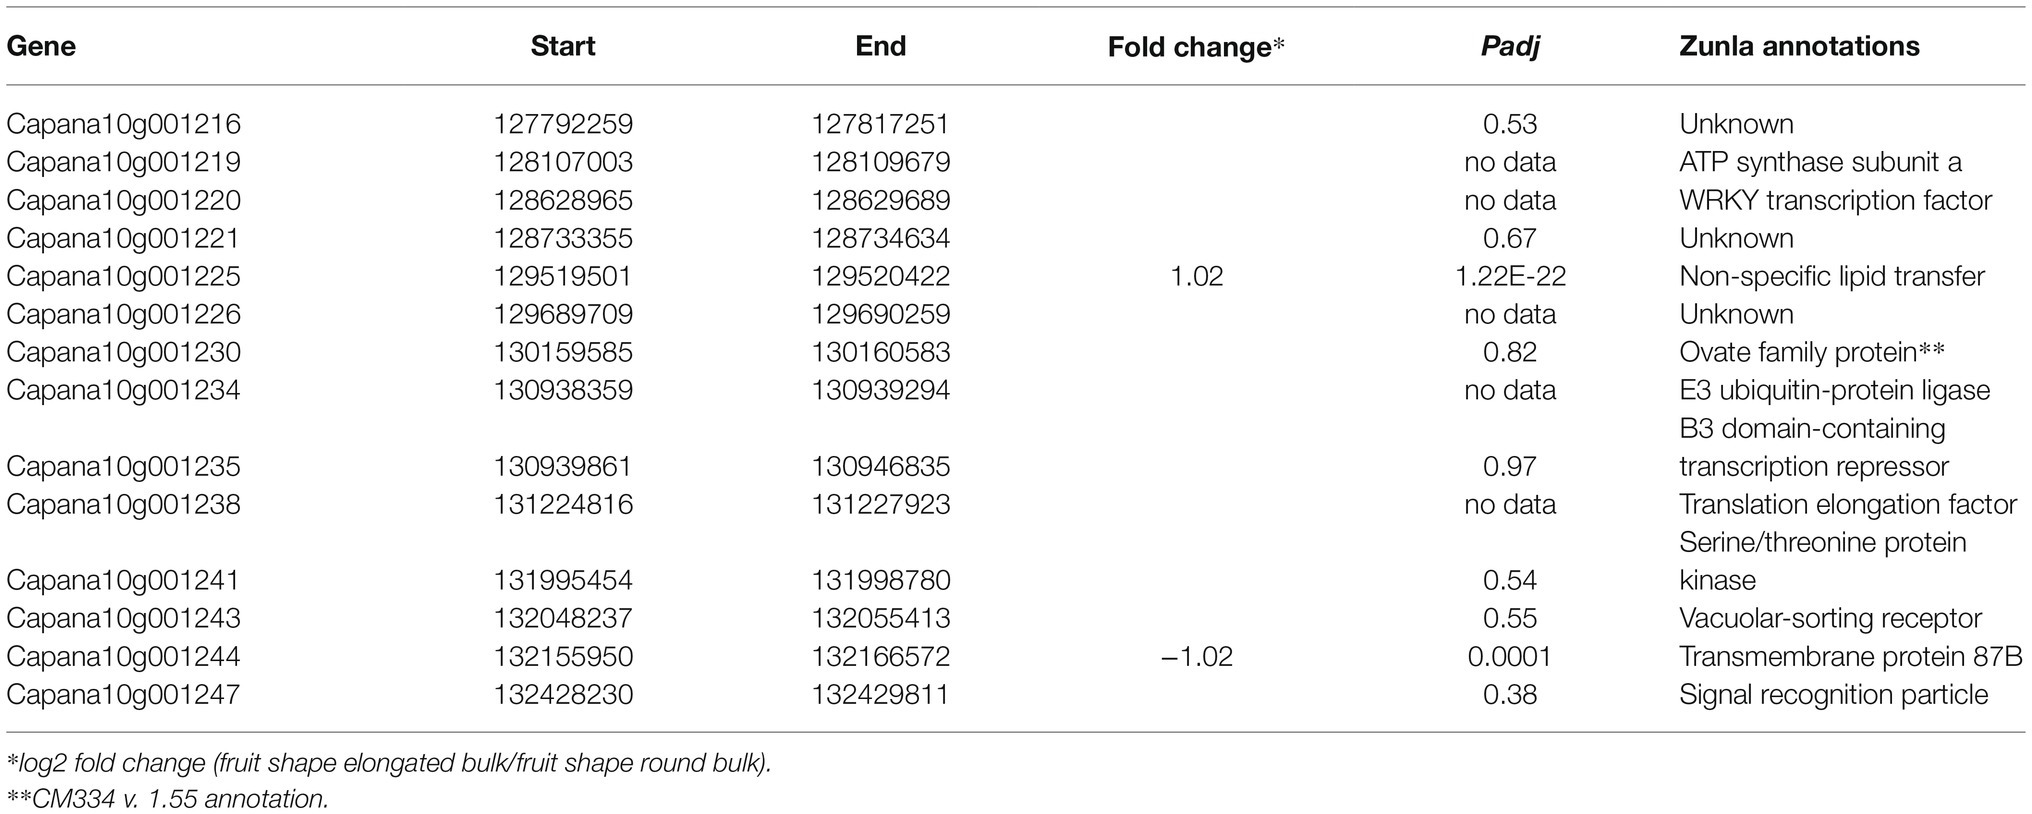This screenshot has width=2032, height=814.
Task: Click the 1.22E-22 Padj value
Action: coord(1510,276)
